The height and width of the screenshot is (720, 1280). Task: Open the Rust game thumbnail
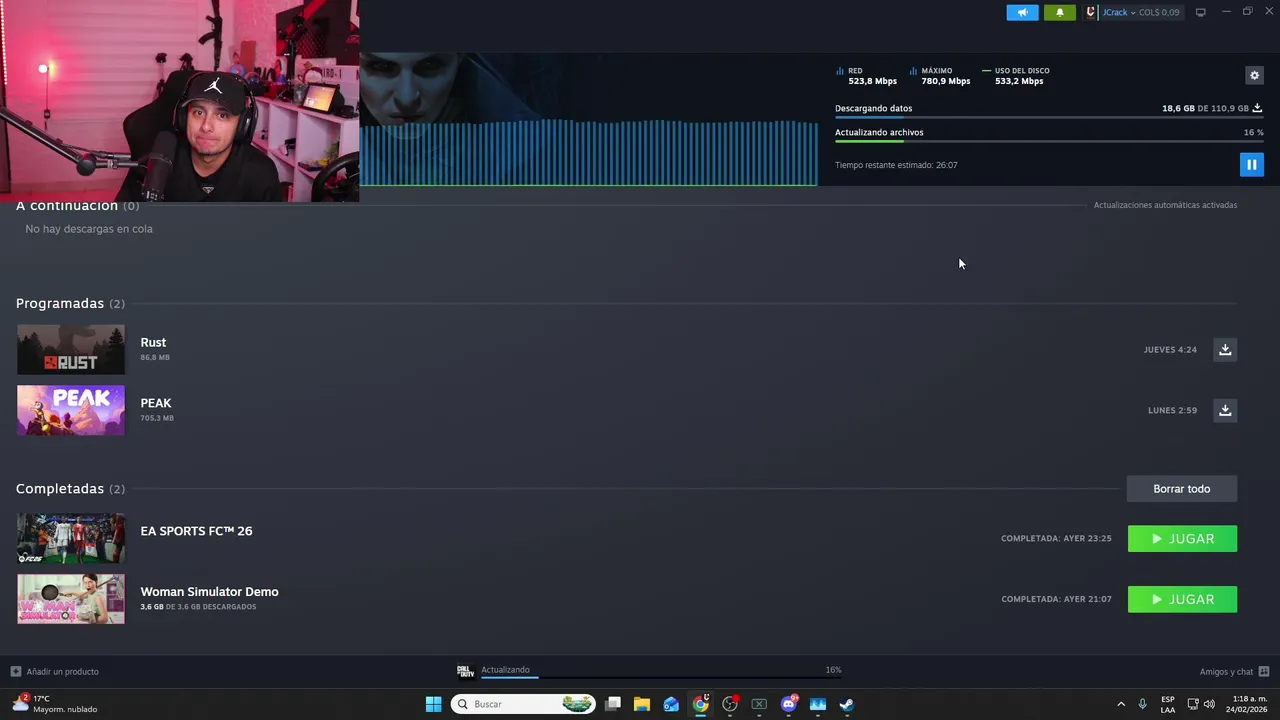[71, 350]
